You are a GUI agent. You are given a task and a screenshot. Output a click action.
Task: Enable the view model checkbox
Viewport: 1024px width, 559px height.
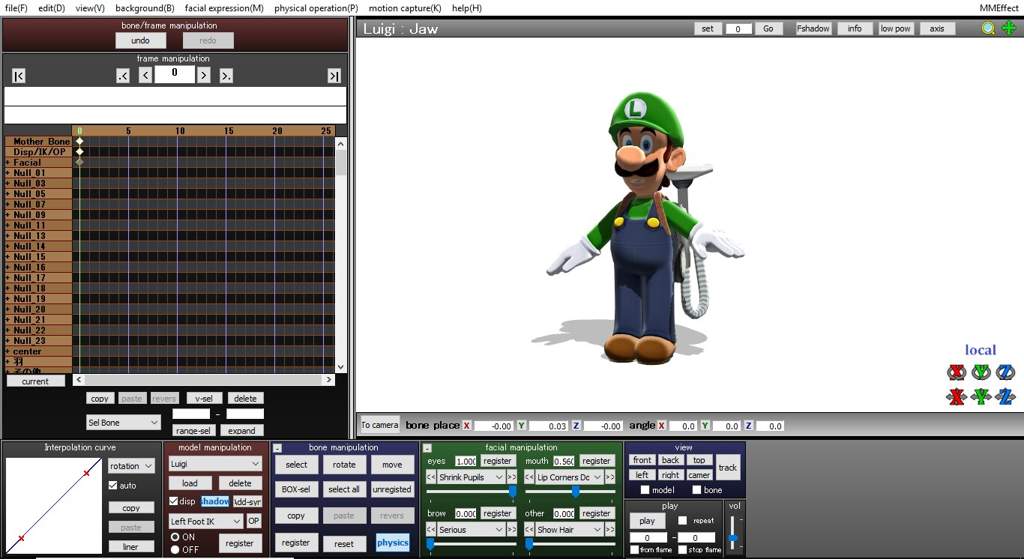[x=645, y=490]
